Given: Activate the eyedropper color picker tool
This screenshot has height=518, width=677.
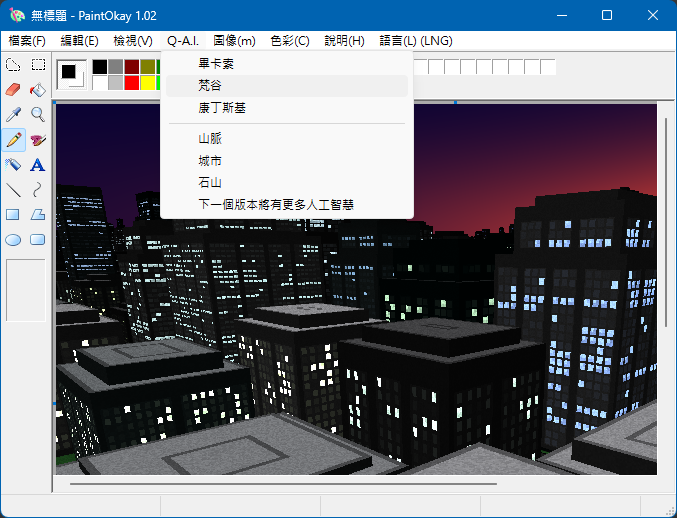Looking at the screenshot, I should (13, 115).
